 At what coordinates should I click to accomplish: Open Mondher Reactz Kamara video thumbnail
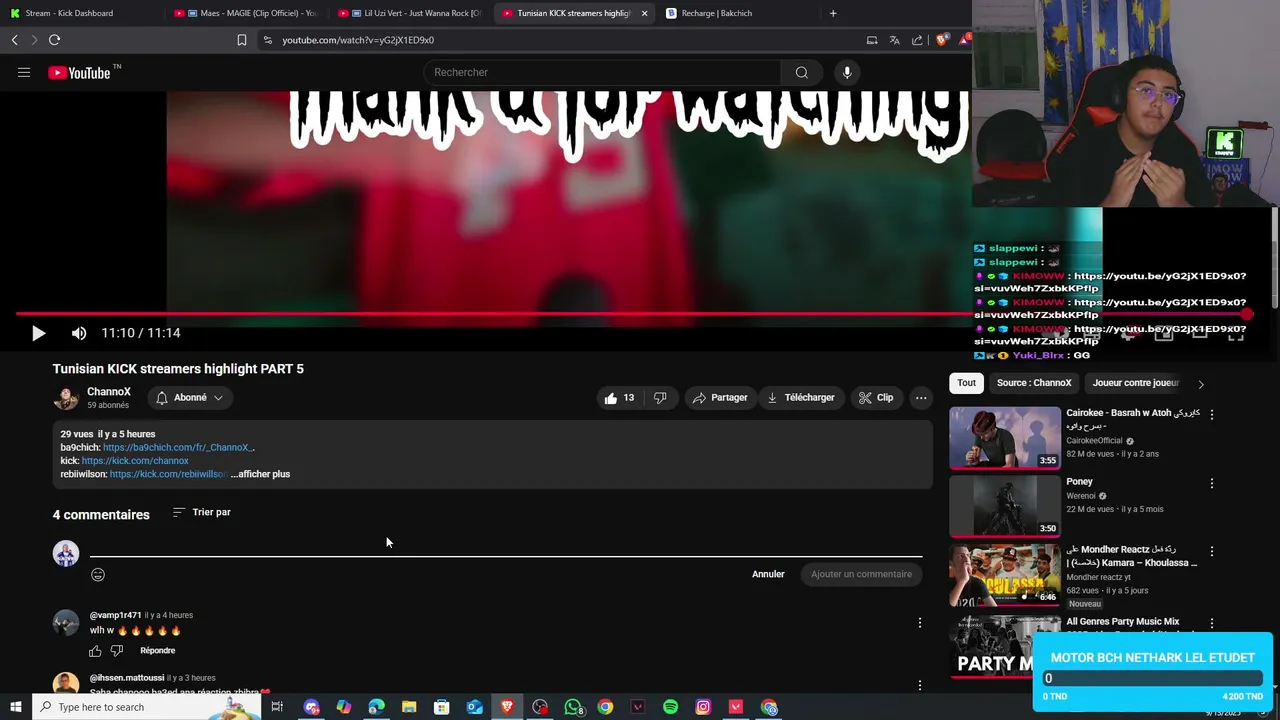tap(1005, 575)
